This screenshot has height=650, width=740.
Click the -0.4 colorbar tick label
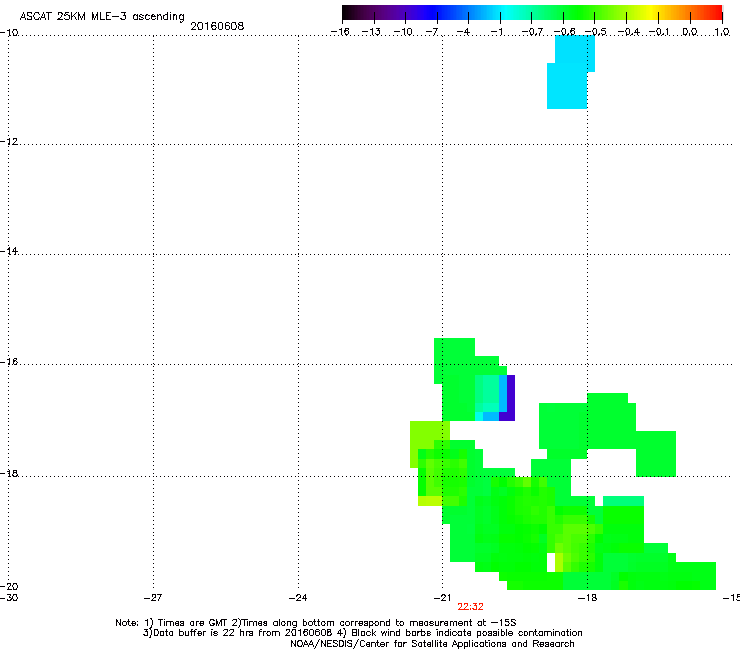(x=628, y=32)
